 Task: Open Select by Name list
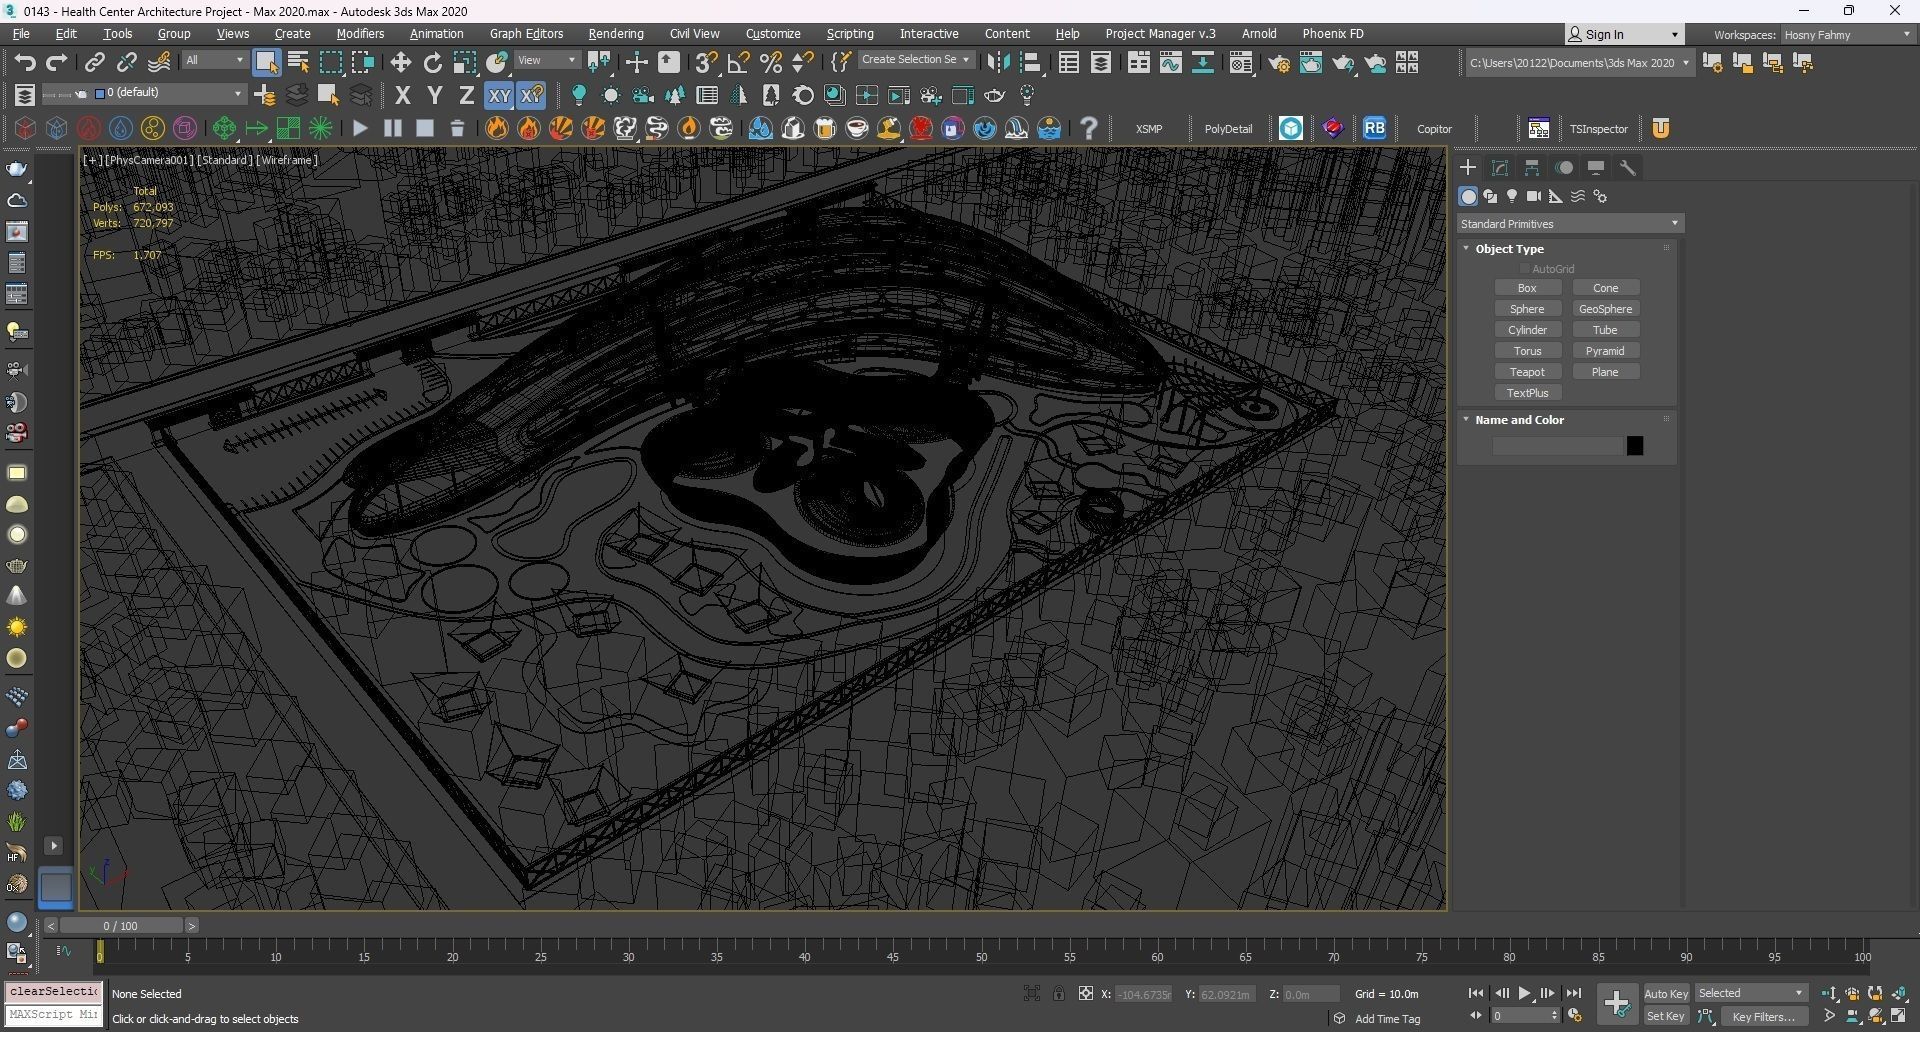click(298, 63)
